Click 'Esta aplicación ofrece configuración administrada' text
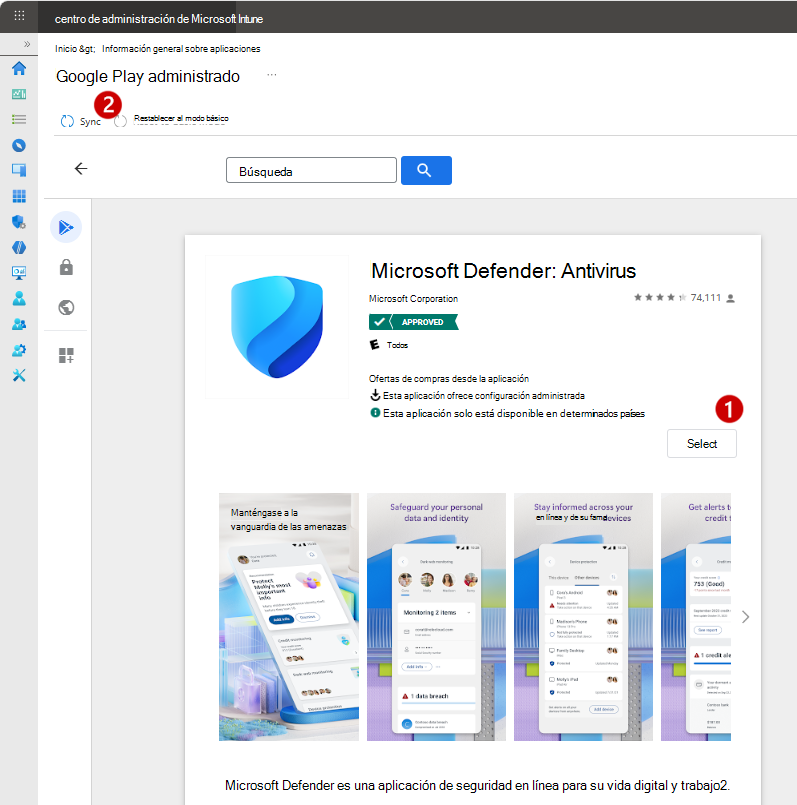 (483, 396)
